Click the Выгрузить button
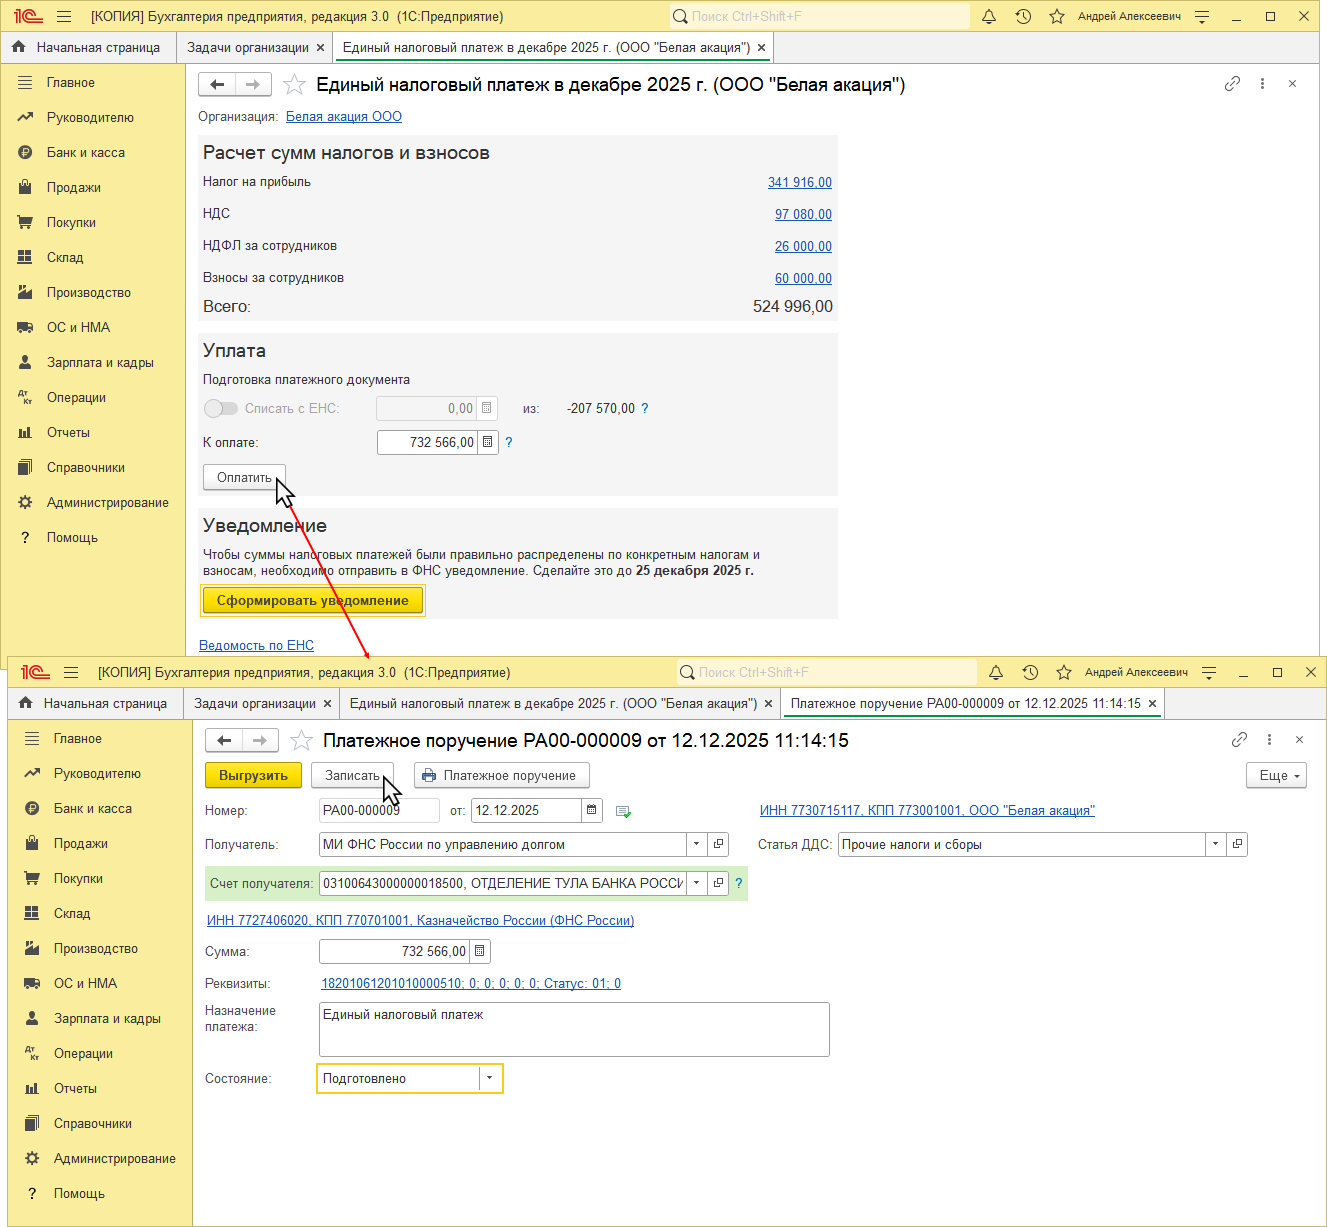The height and width of the screenshot is (1227, 1327). tap(253, 775)
